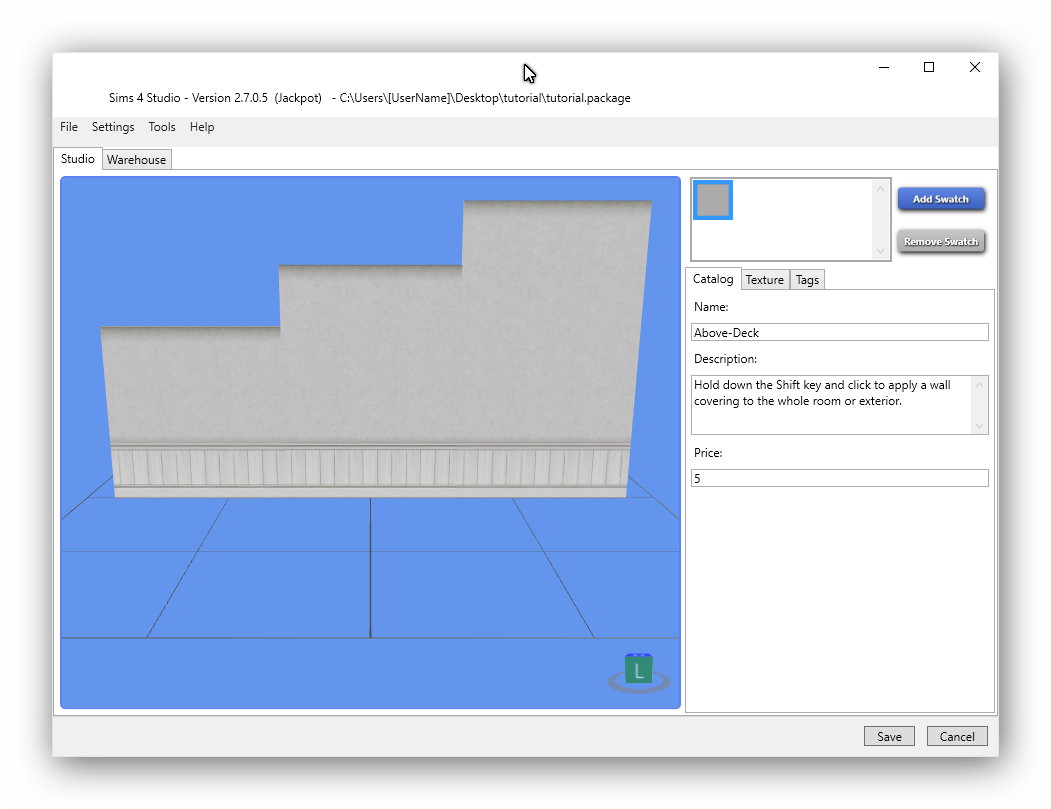Click the Description box's down arrow
Screen dimensions: 1051x809
pos(979,426)
